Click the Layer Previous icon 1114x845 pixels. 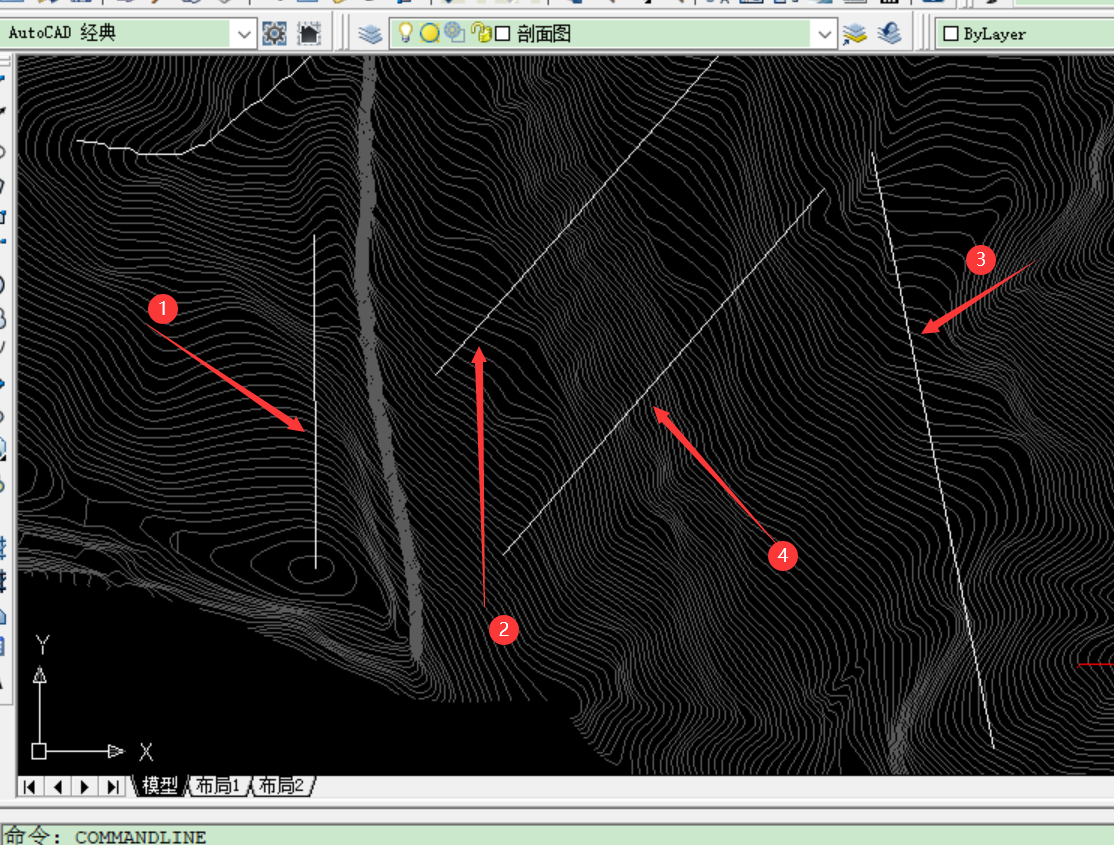click(888, 33)
